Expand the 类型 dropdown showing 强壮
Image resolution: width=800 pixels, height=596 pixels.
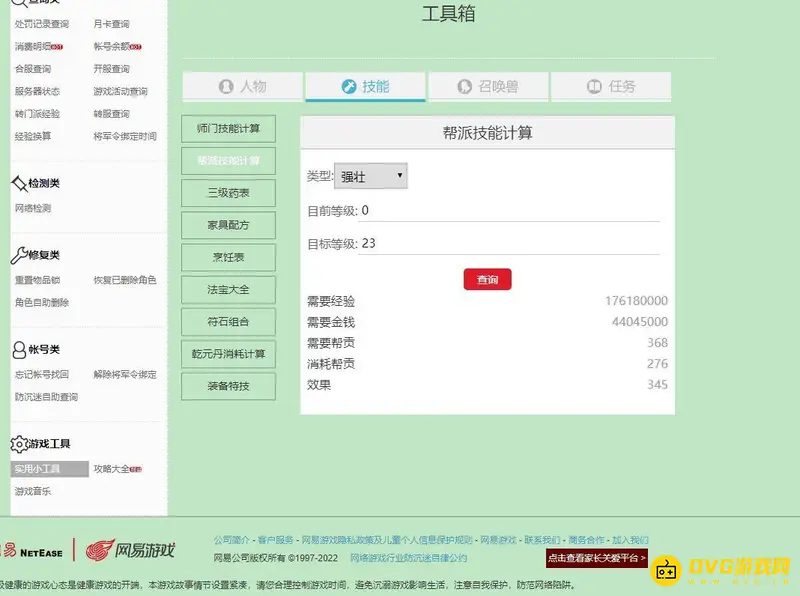(x=370, y=176)
